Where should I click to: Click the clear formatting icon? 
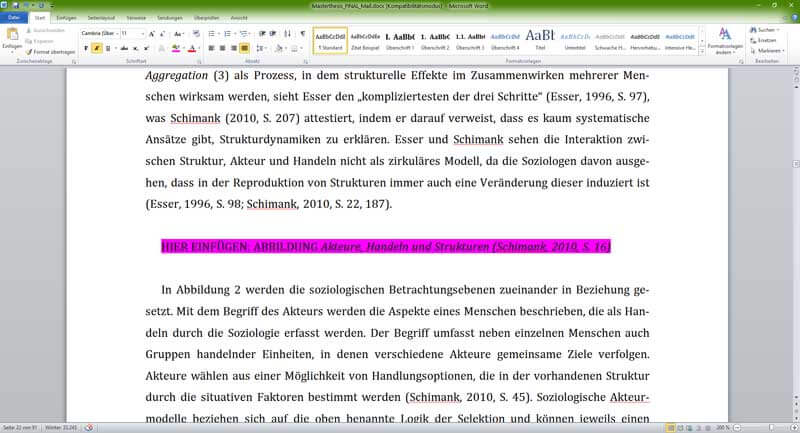pyautogui.click(x=196, y=34)
